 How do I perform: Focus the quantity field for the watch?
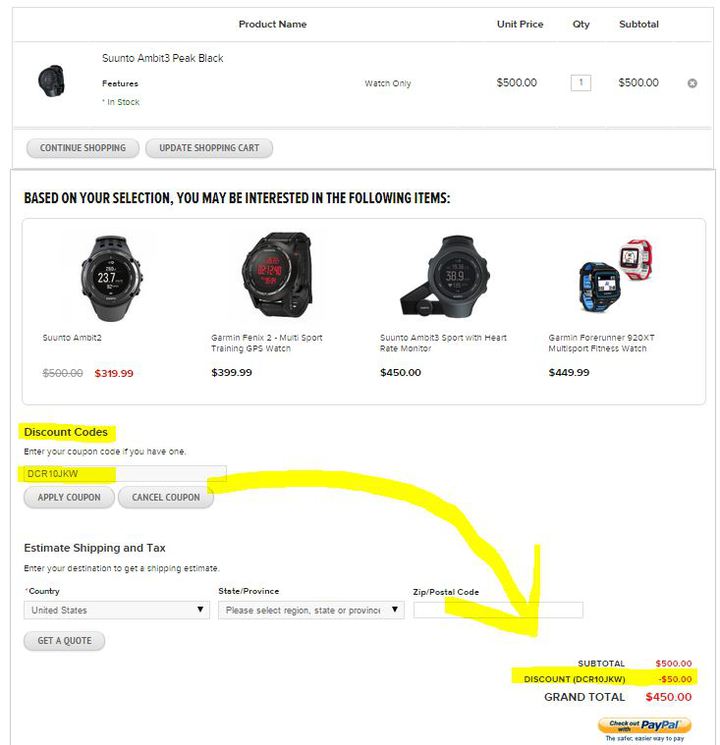[x=581, y=83]
